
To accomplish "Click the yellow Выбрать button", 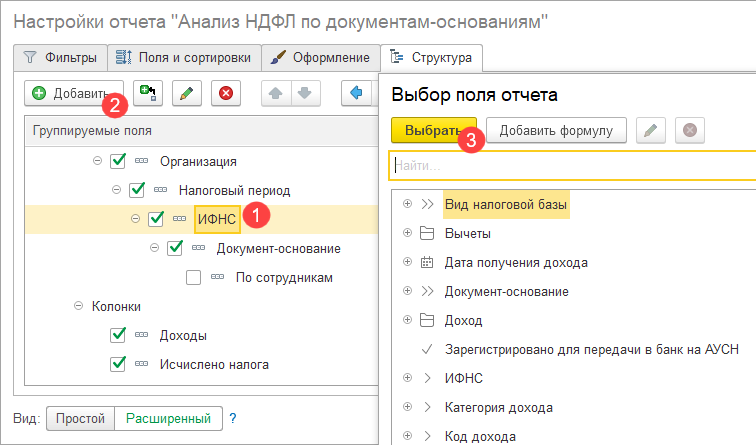I will click(x=433, y=130).
